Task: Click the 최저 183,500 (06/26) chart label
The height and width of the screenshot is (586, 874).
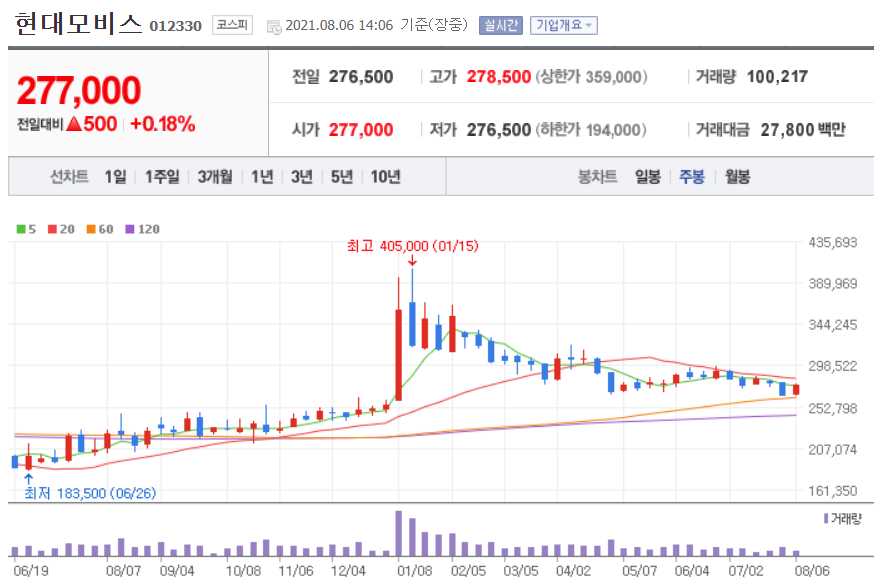Action: [90, 493]
